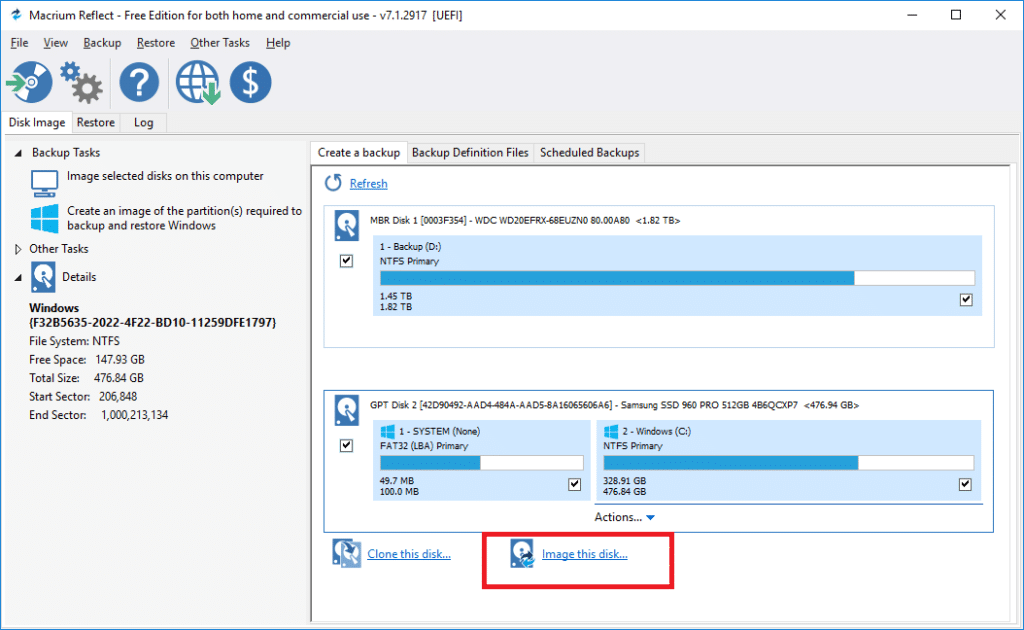Expand the Other Tasks section
Viewport: 1024px width, 630px height.
[19, 249]
